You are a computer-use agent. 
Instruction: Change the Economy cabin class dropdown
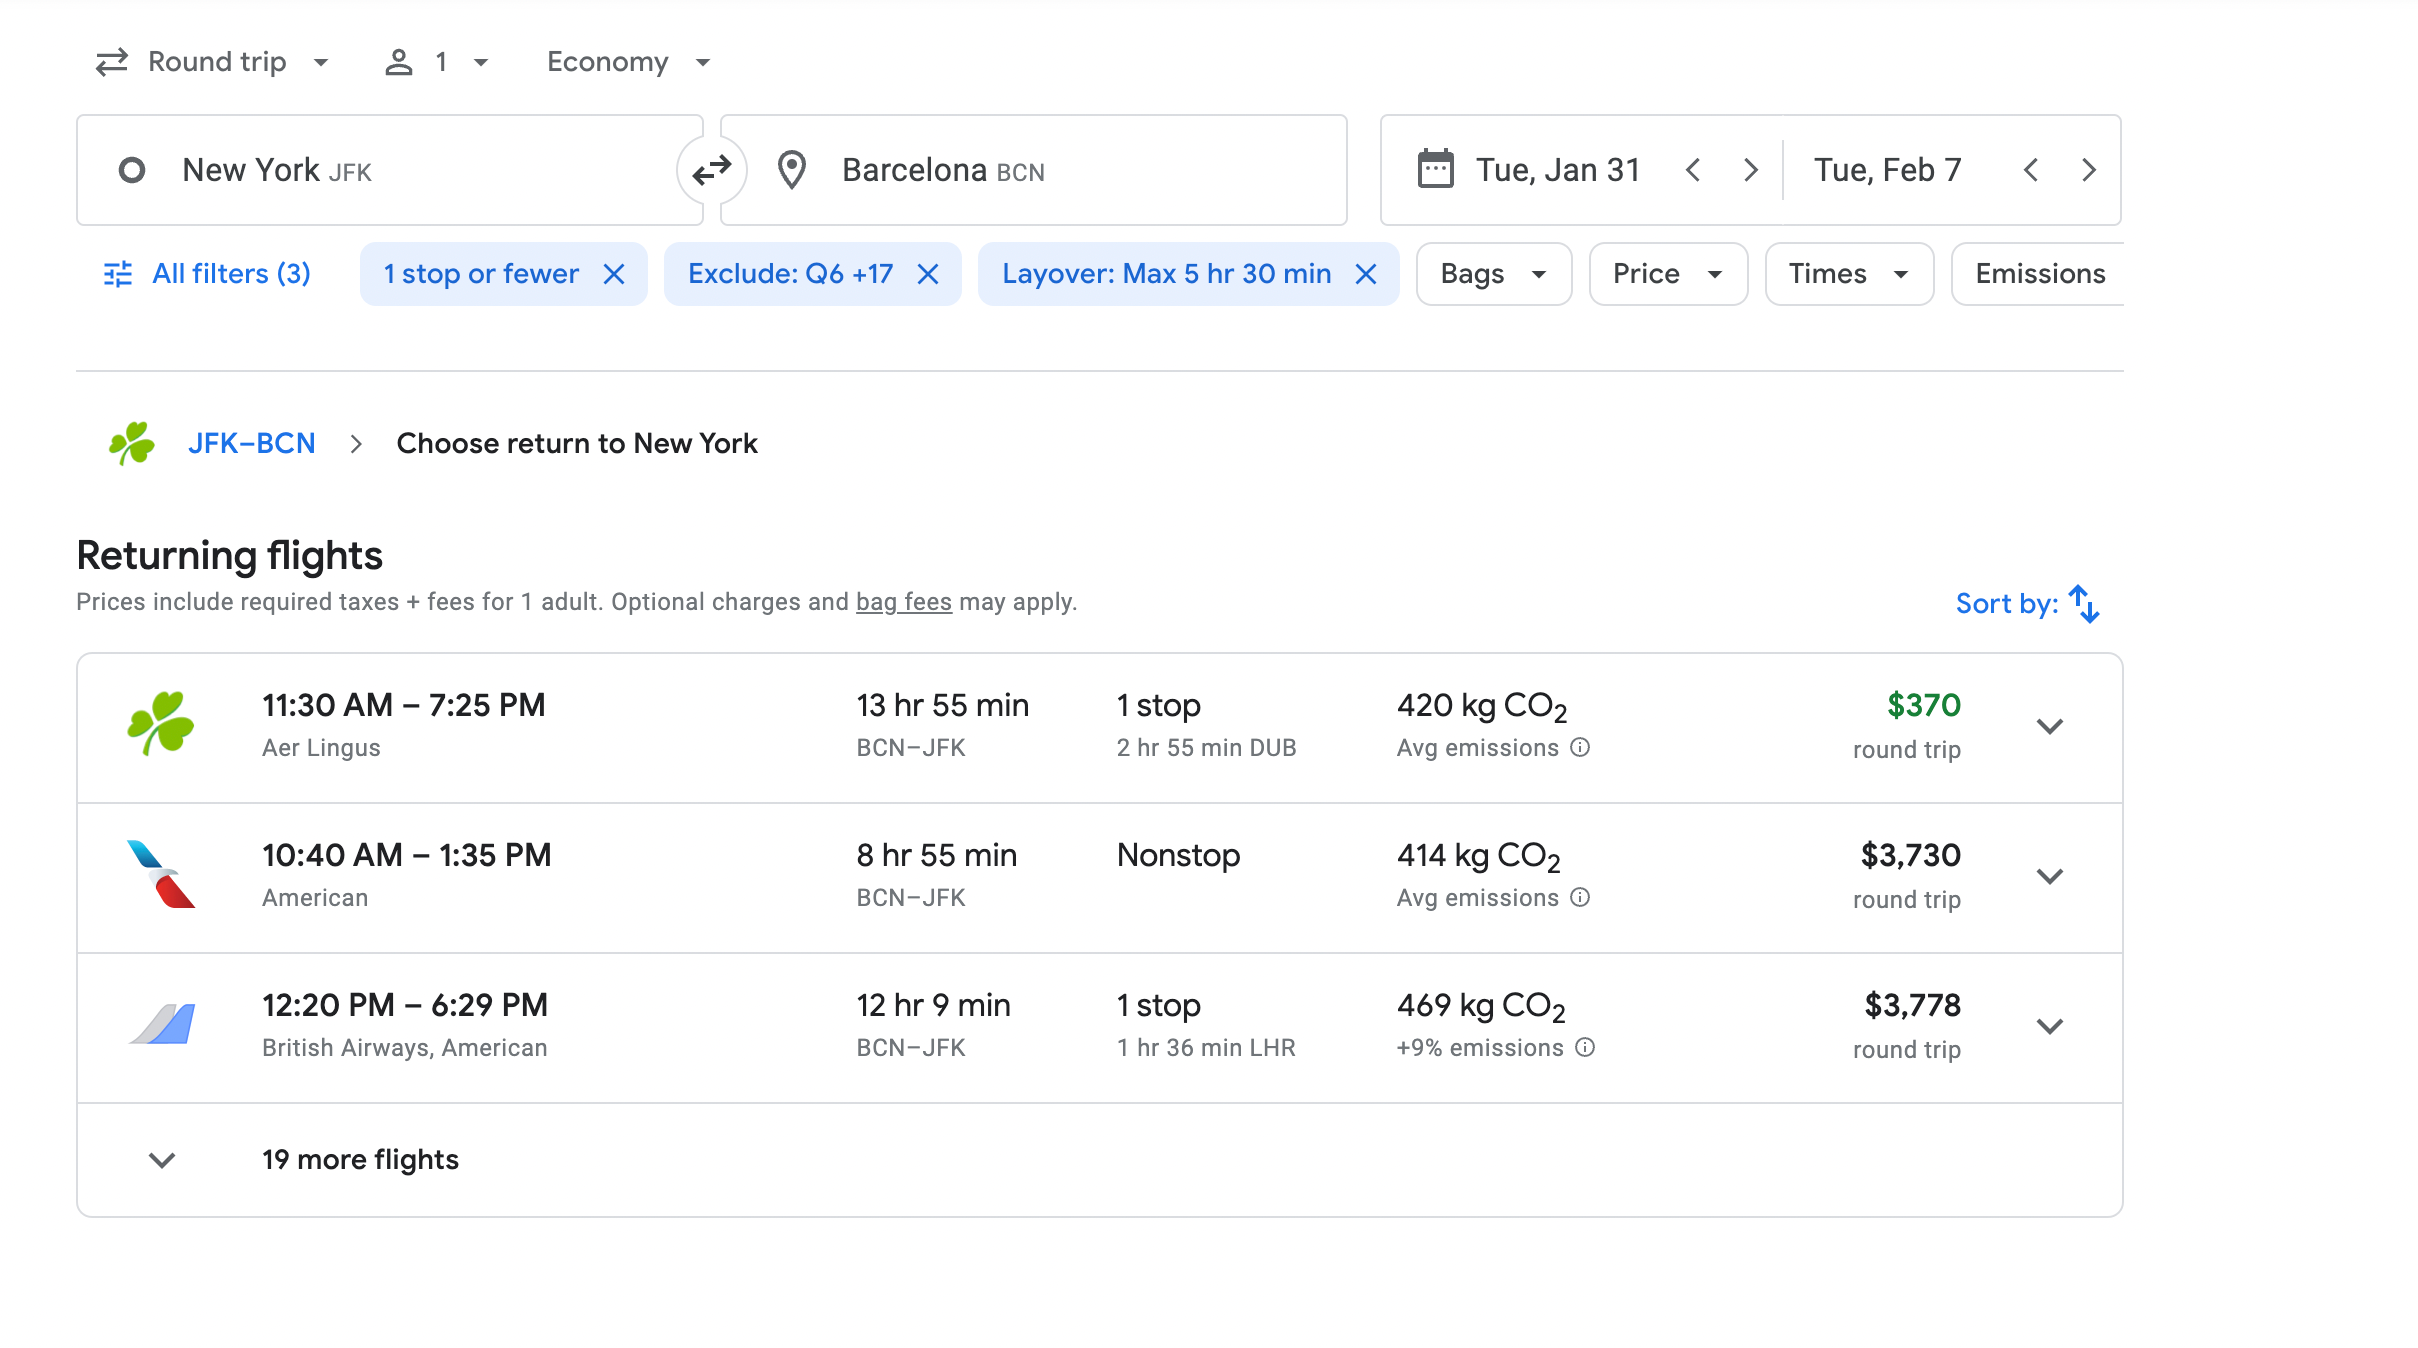[x=628, y=62]
